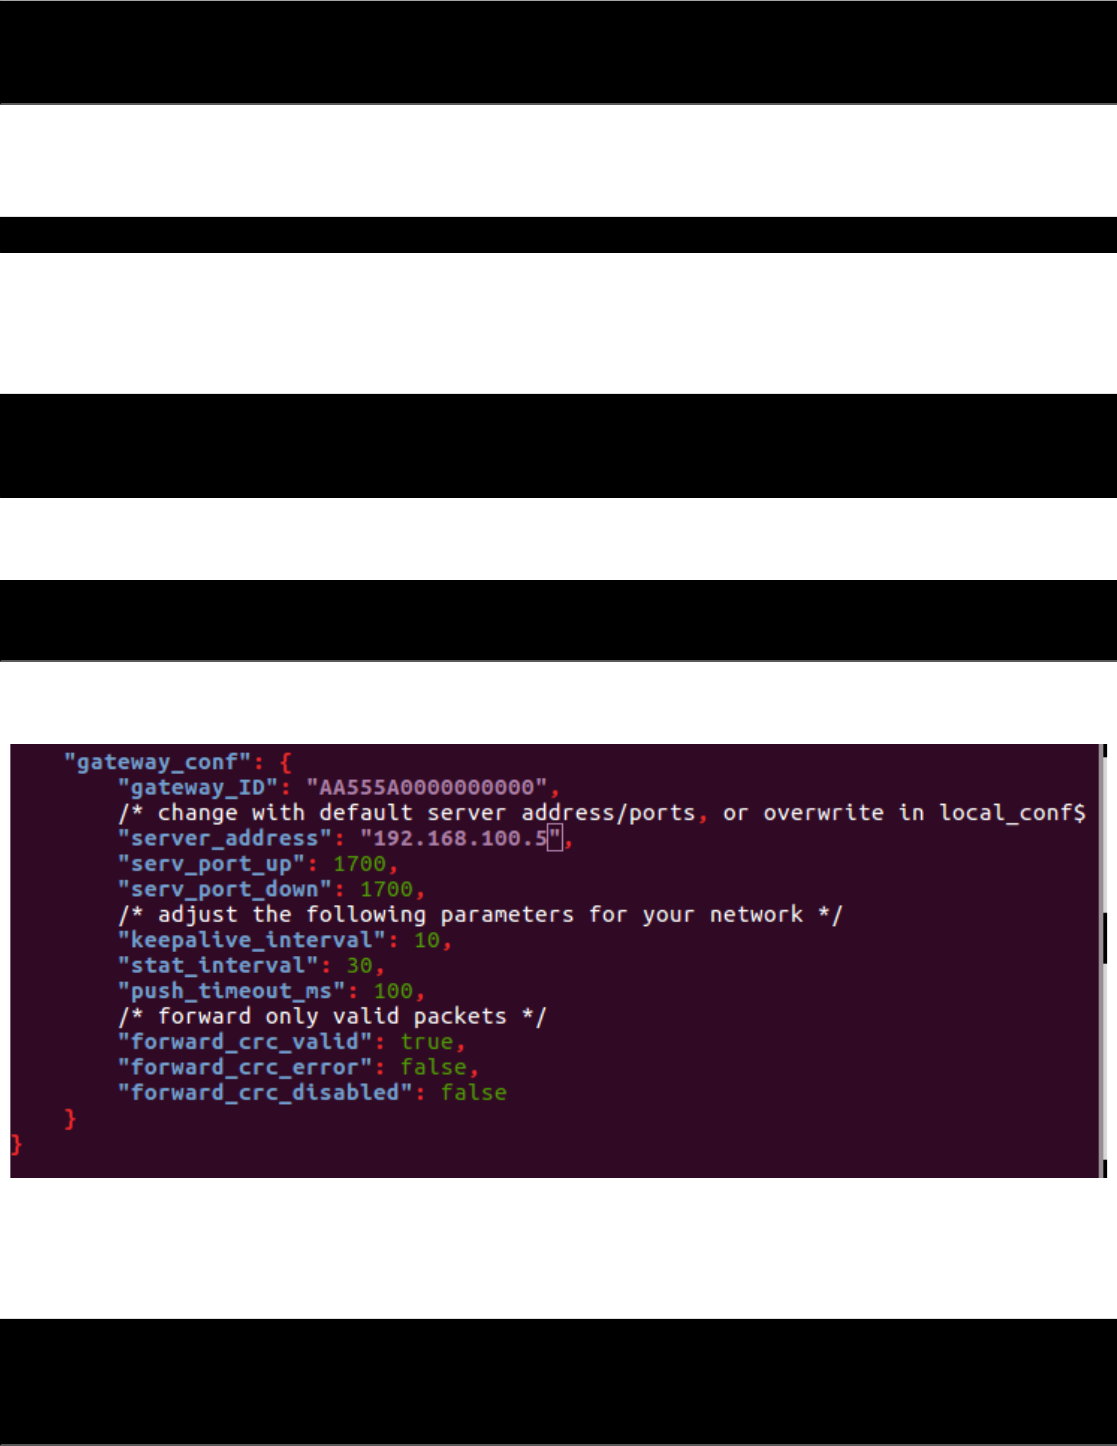Place cursor on gateway_ID value AA555A0000000000

coord(426,788)
